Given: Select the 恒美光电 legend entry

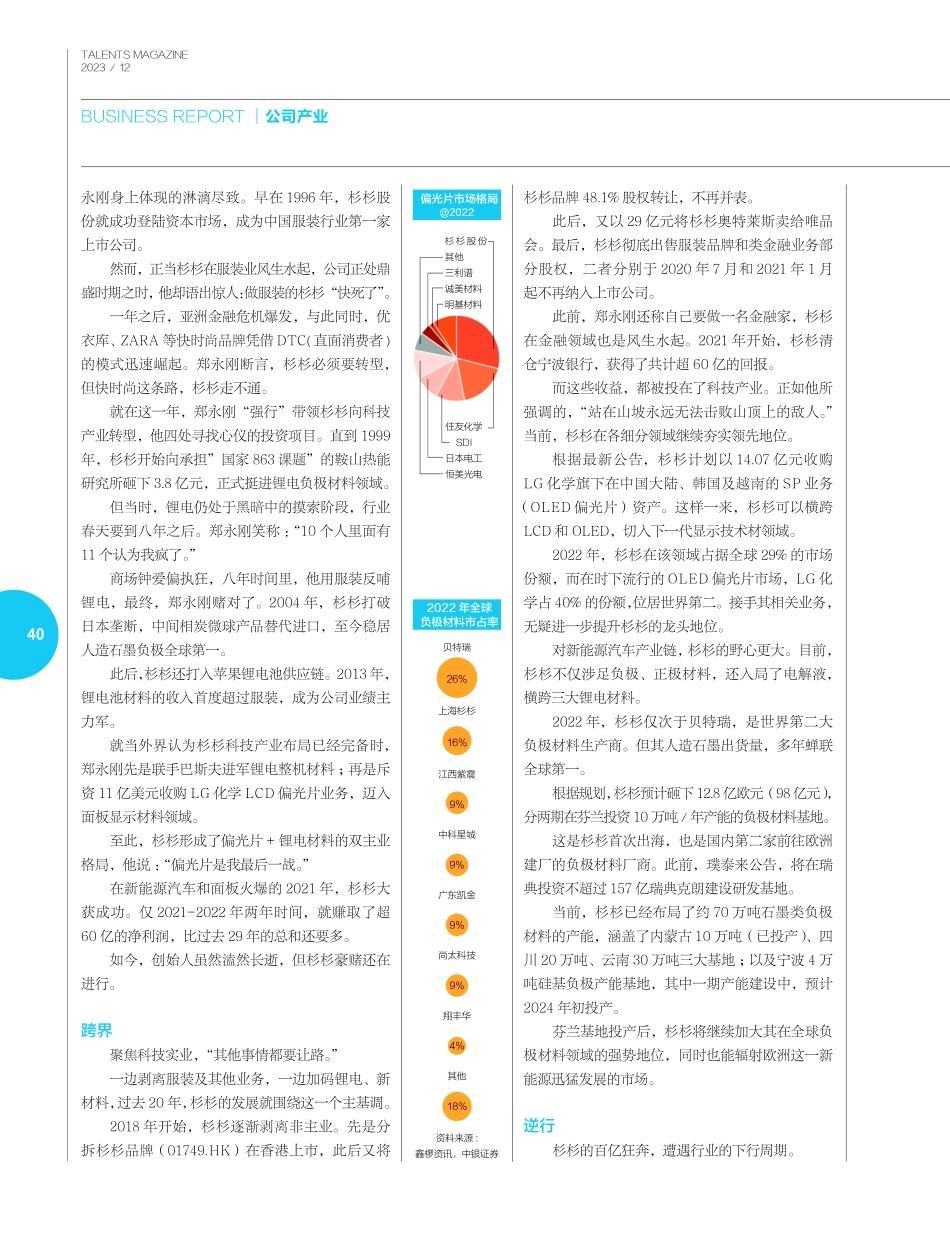Looking at the screenshot, I should pos(463,473).
